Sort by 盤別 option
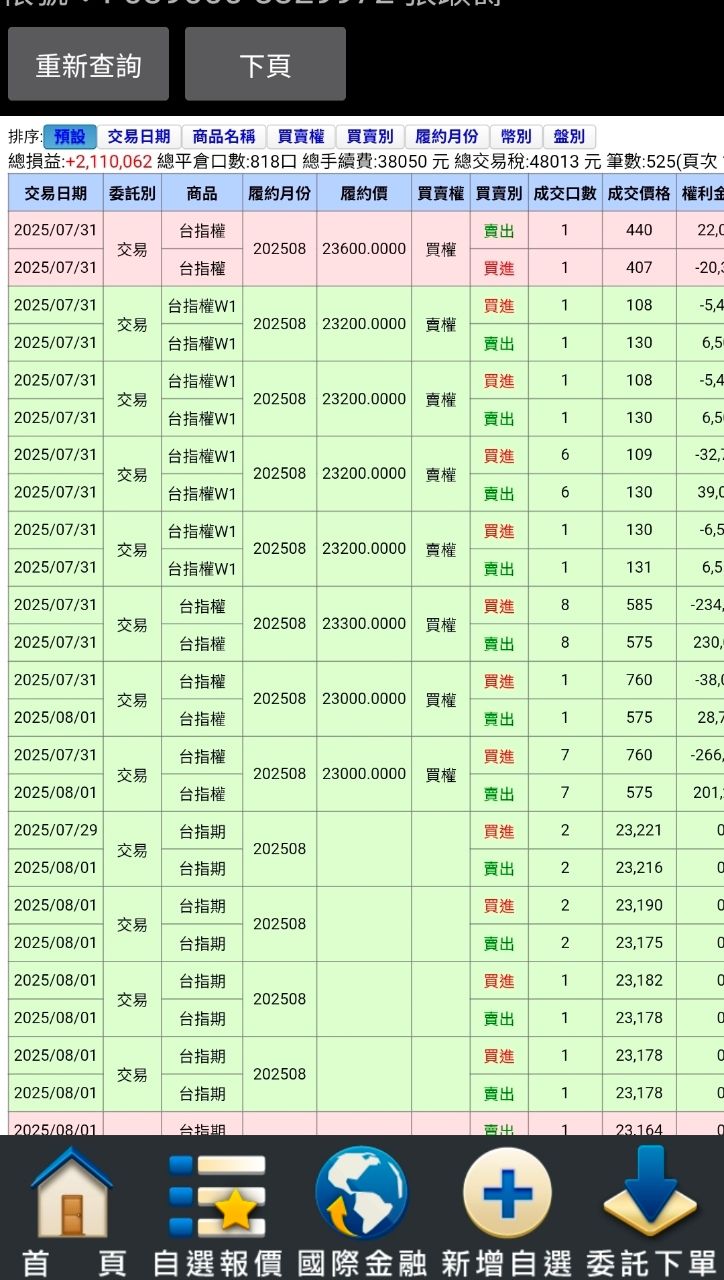The height and width of the screenshot is (1280, 724). (x=569, y=137)
